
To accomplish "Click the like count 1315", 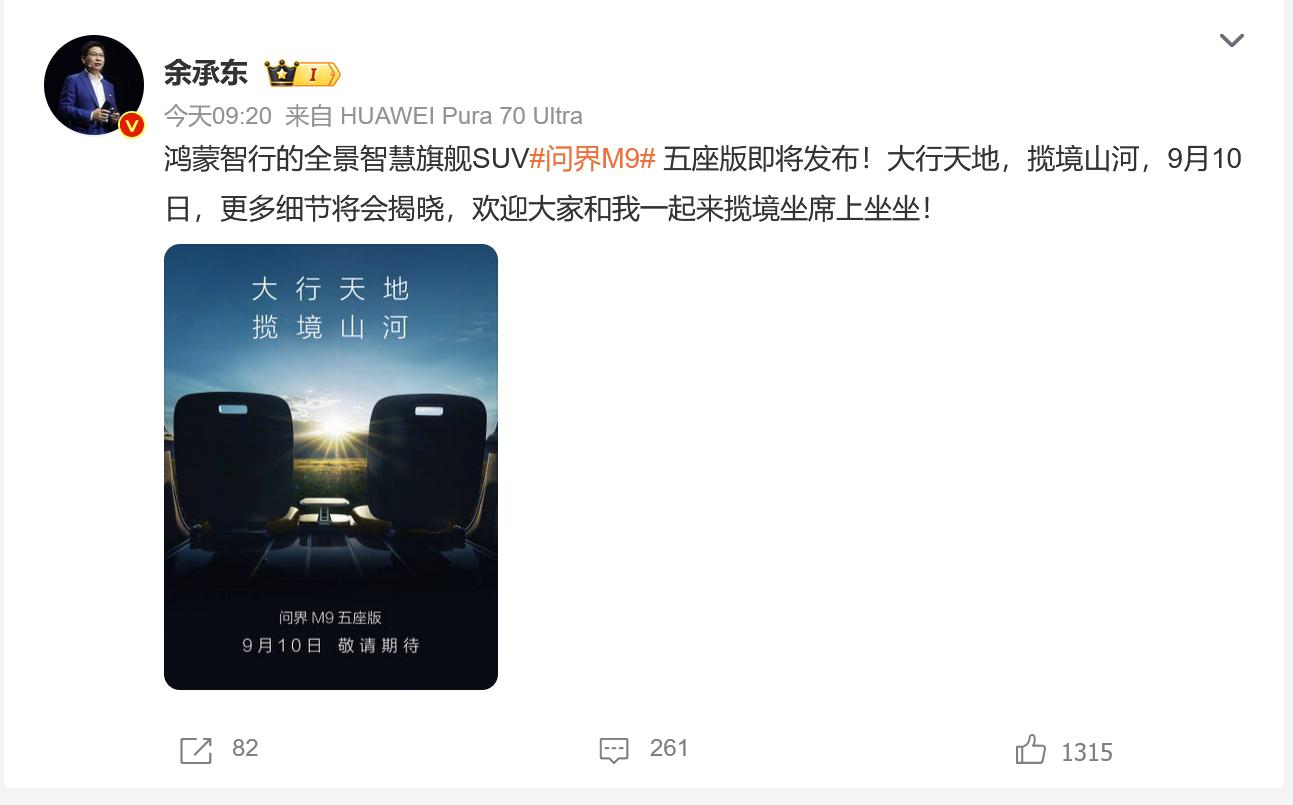I will point(1087,752).
